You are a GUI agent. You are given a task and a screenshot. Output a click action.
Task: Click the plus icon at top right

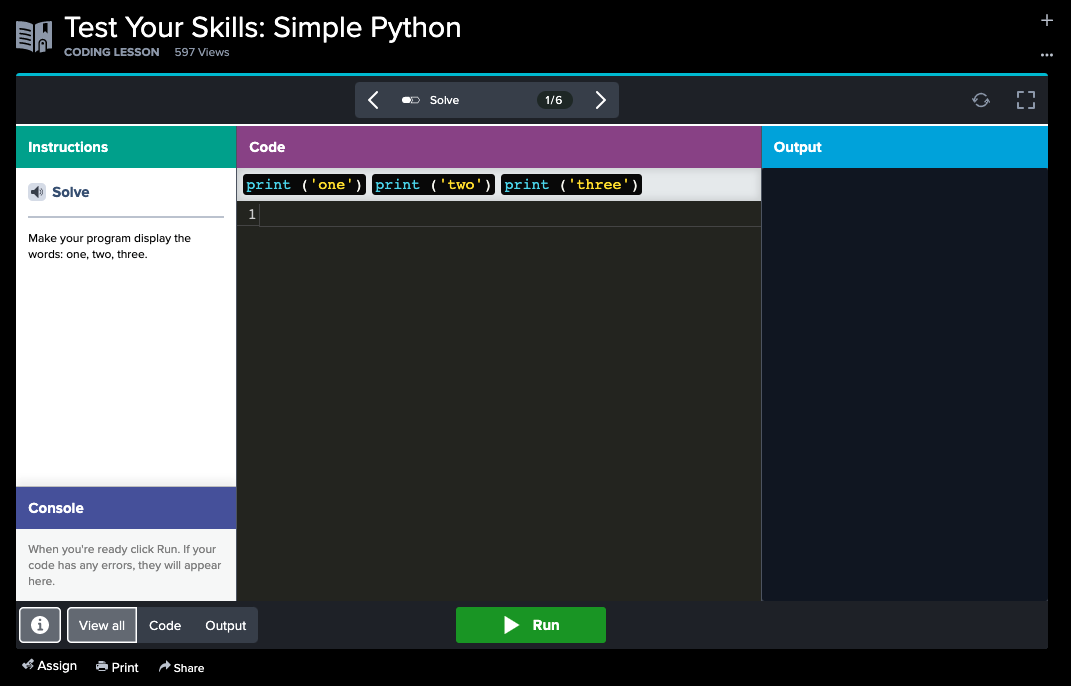click(1046, 20)
